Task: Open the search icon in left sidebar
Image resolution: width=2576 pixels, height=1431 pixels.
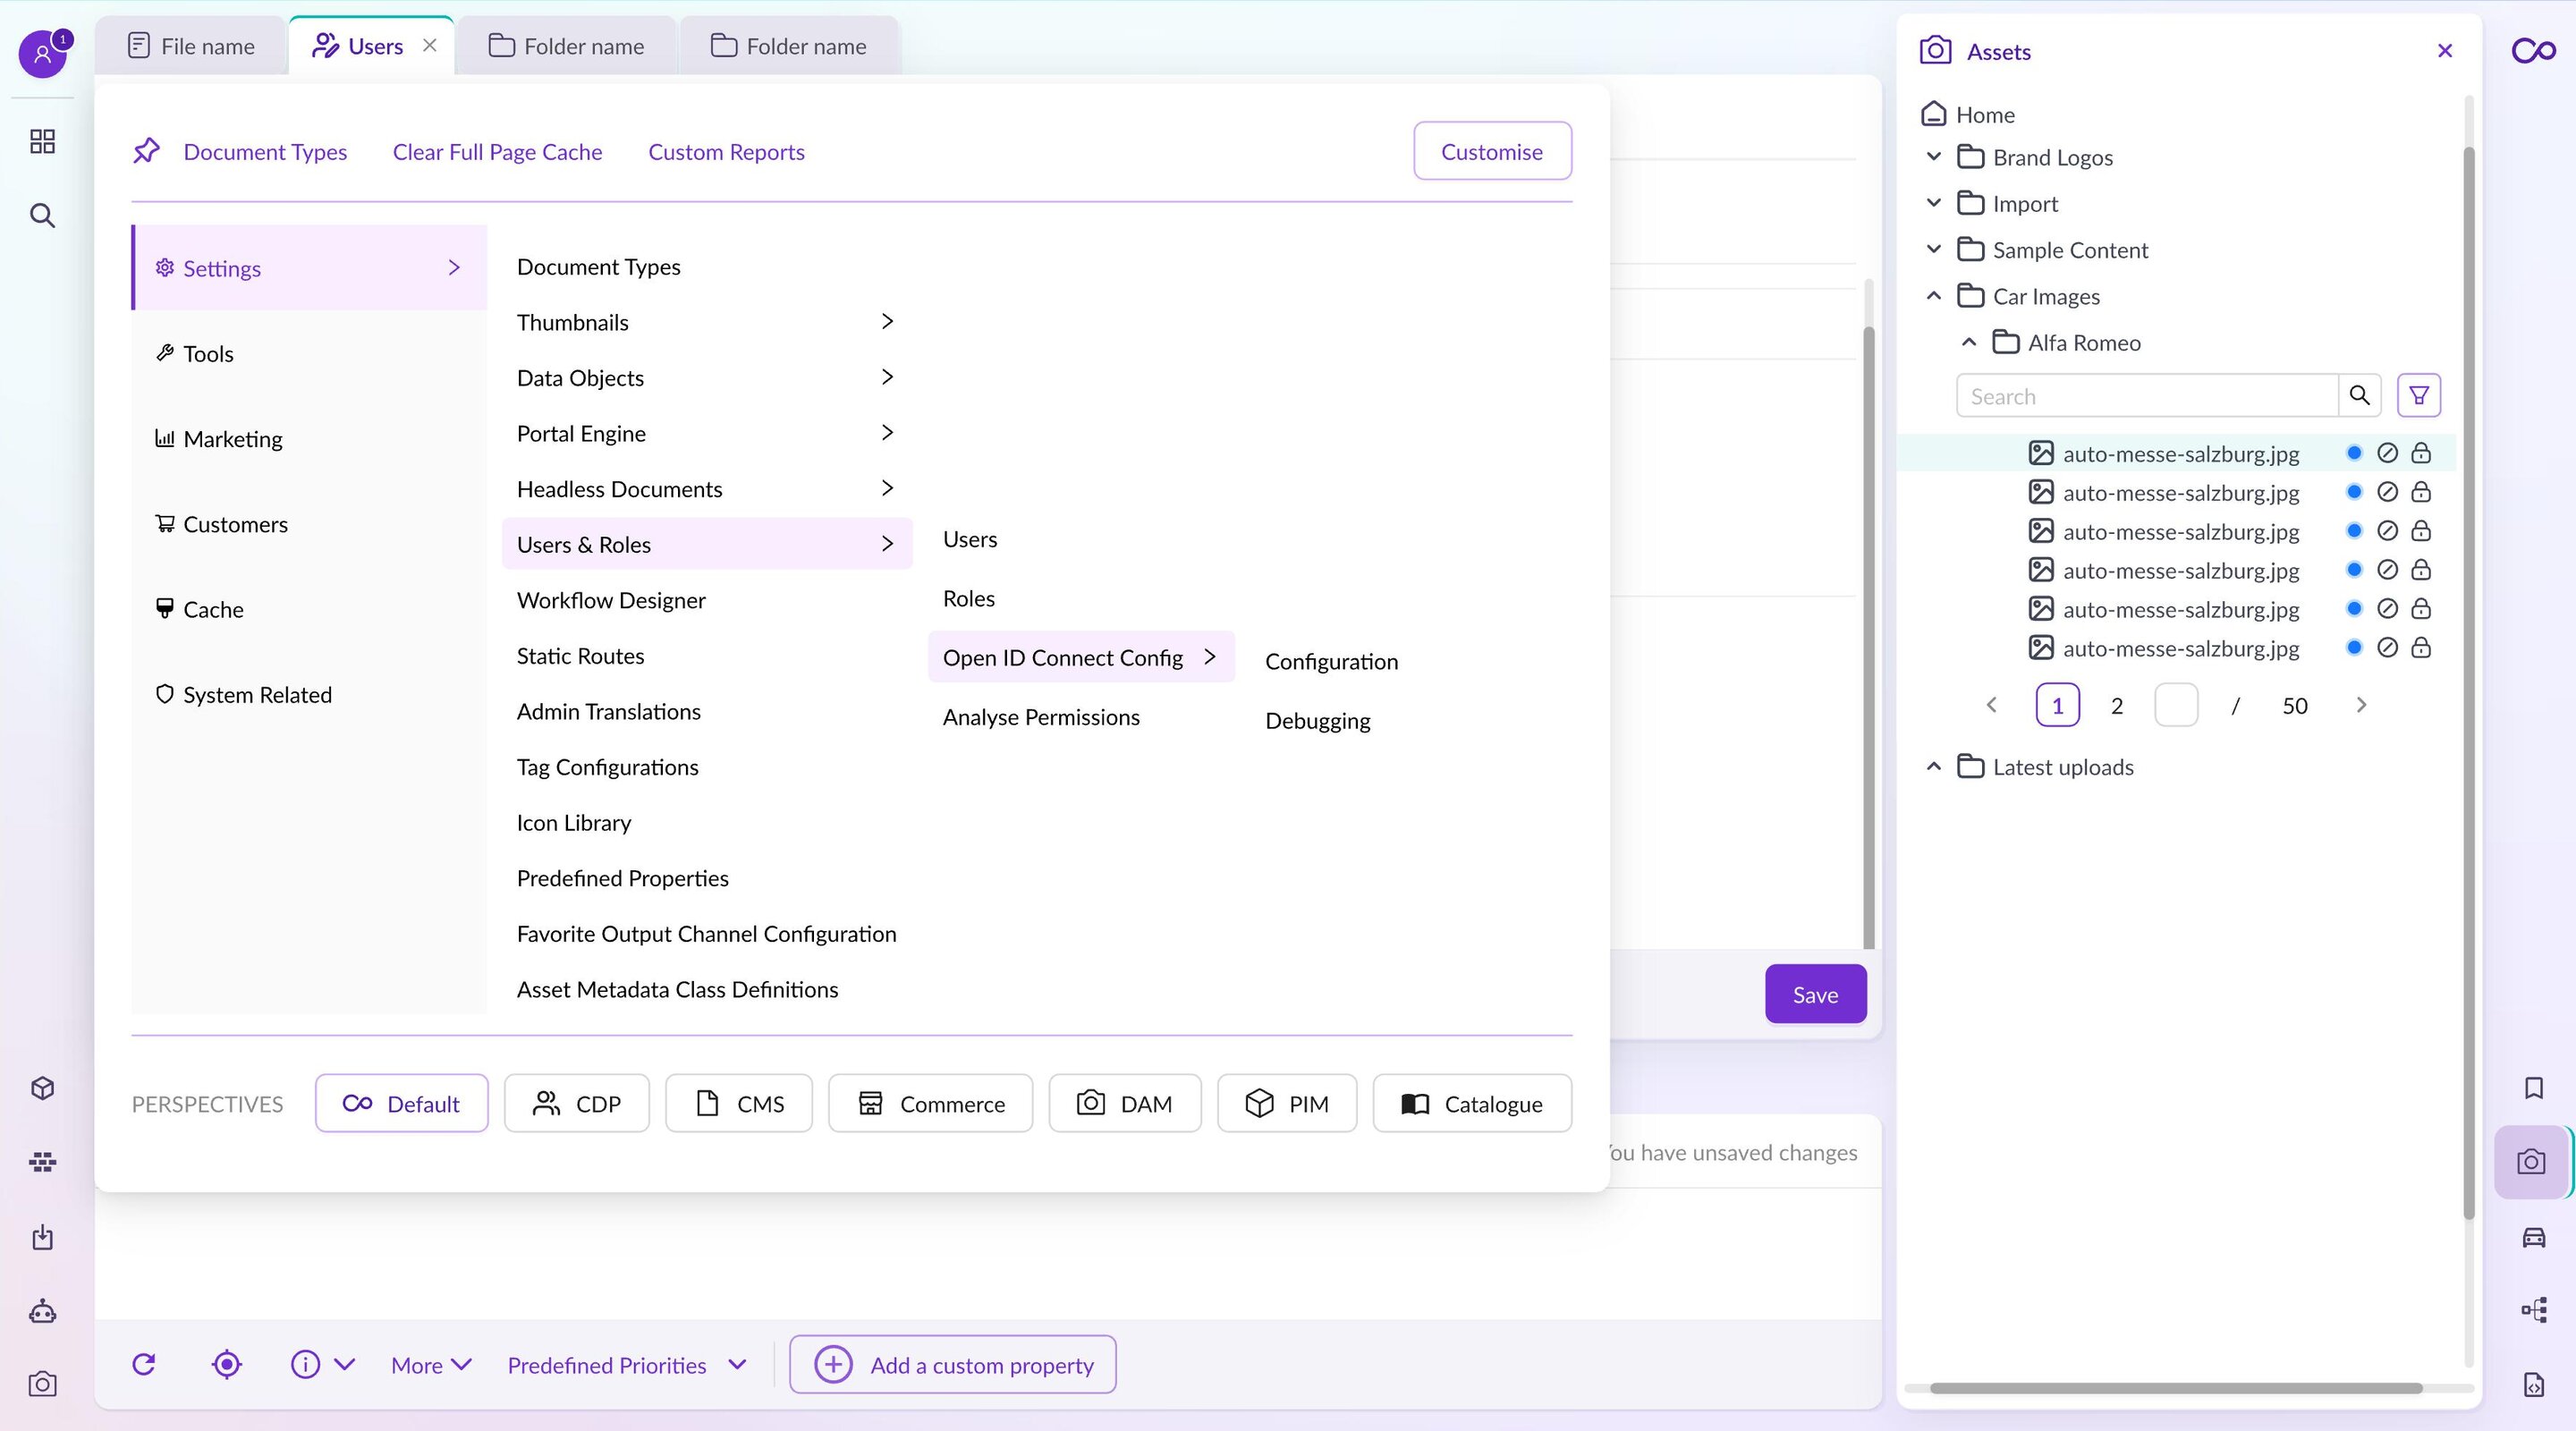Action: [x=42, y=215]
